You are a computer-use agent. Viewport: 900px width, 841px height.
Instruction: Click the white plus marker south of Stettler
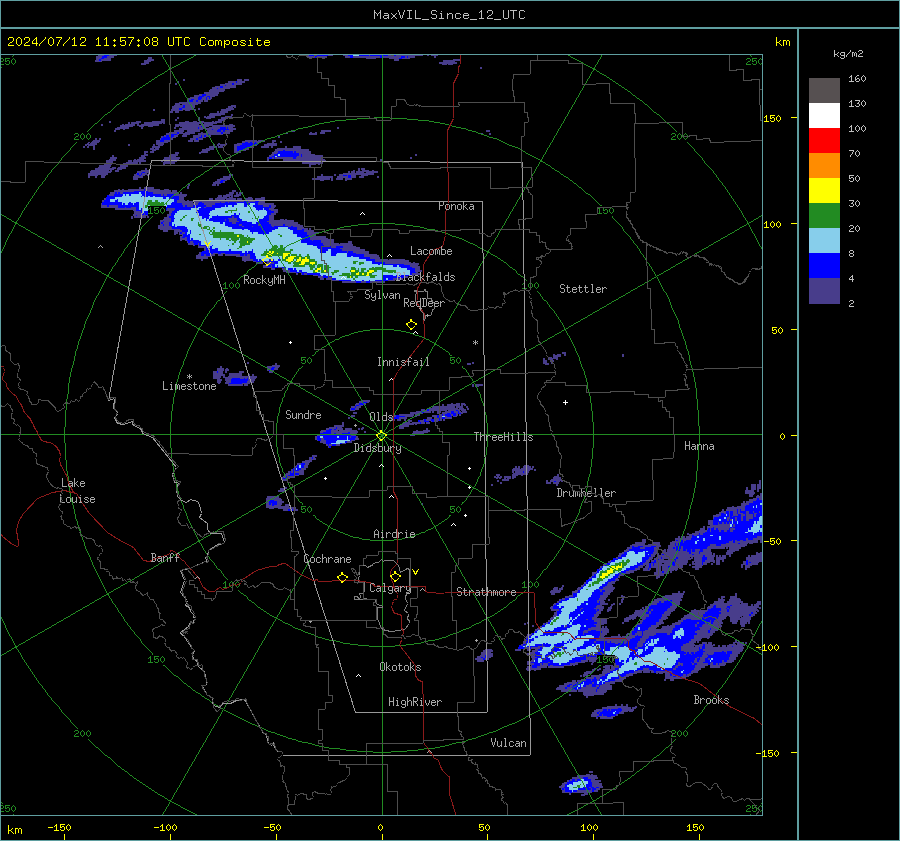click(x=565, y=402)
